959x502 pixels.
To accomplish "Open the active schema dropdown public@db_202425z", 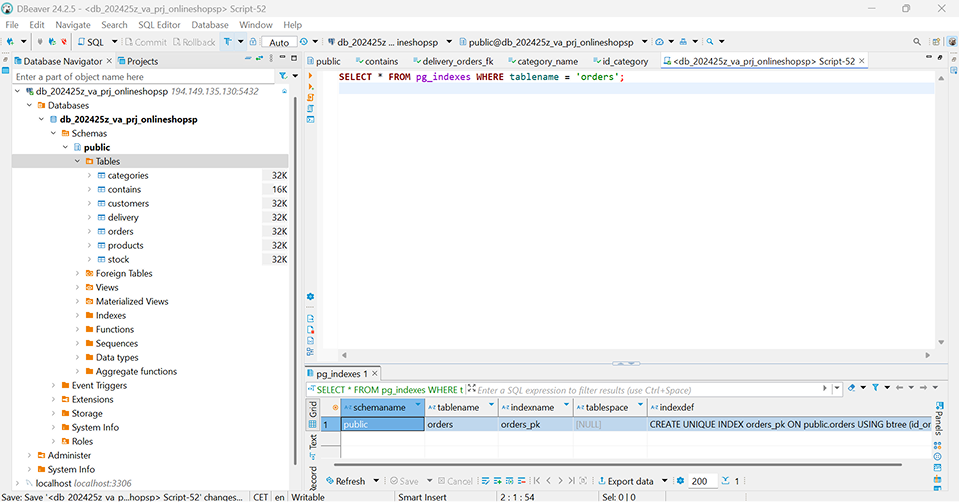I will tap(552, 42).
